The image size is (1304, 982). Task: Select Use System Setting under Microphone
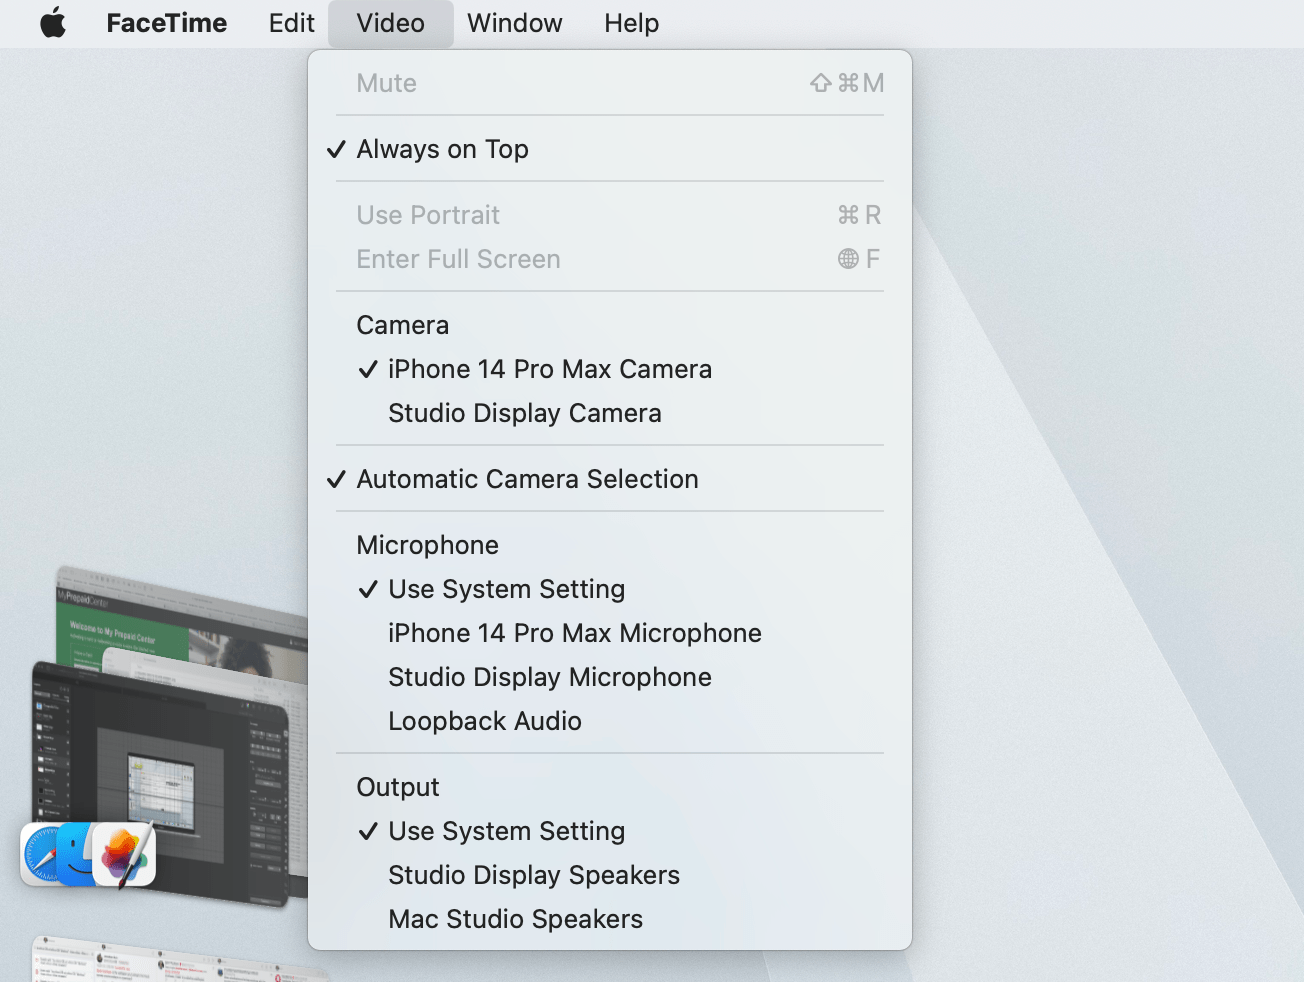(610, 589)
